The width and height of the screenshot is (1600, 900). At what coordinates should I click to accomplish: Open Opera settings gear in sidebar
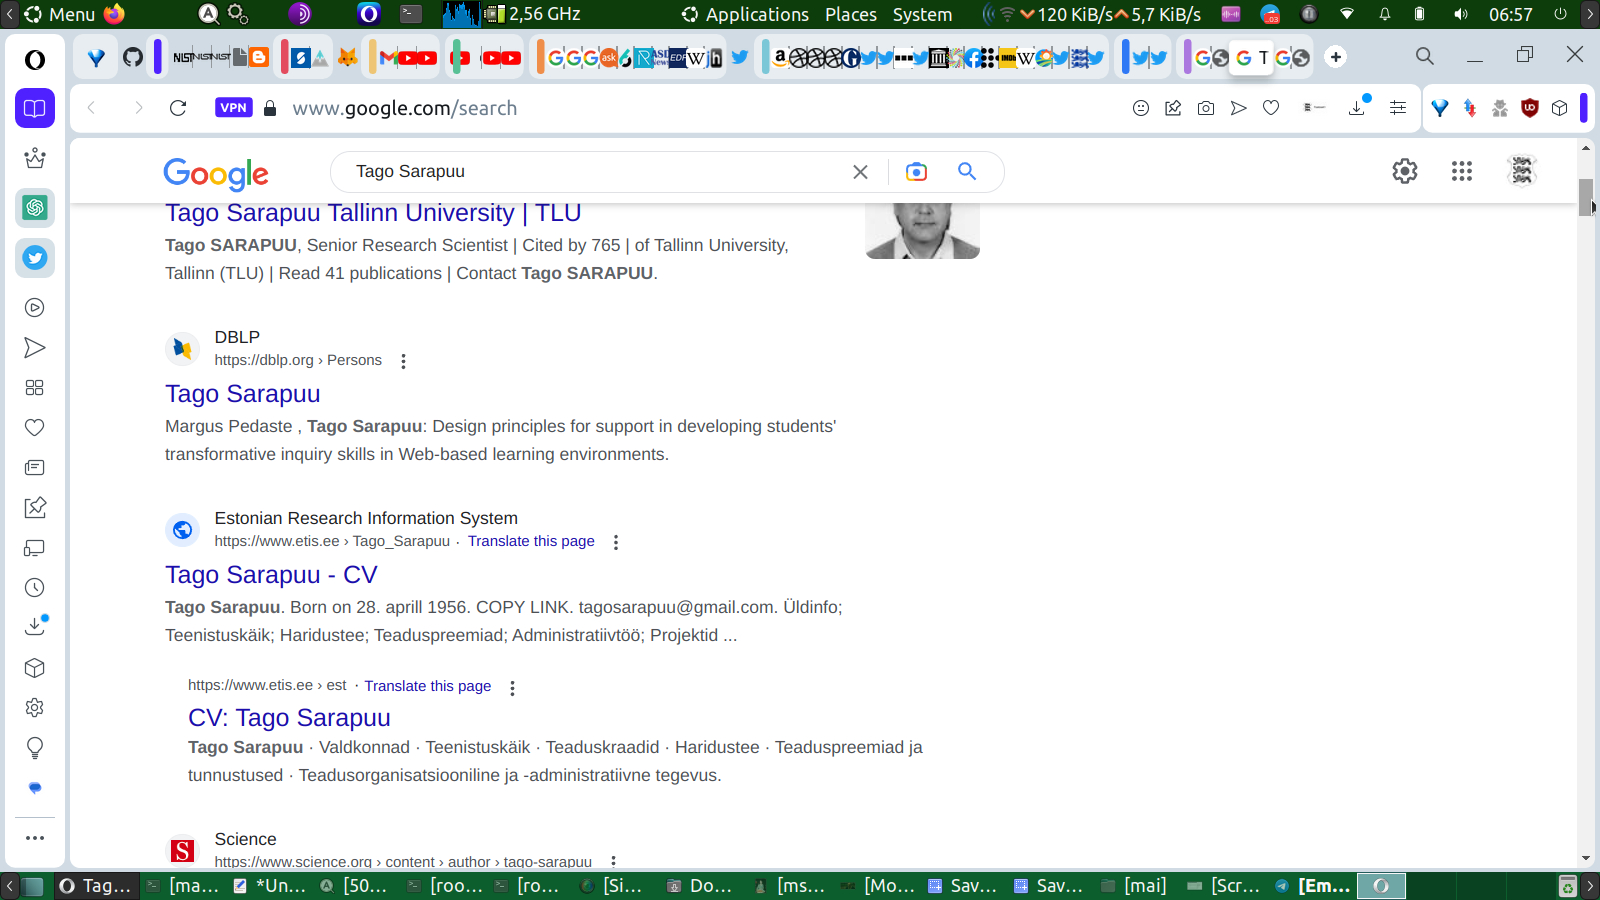[x=35, y=708]
